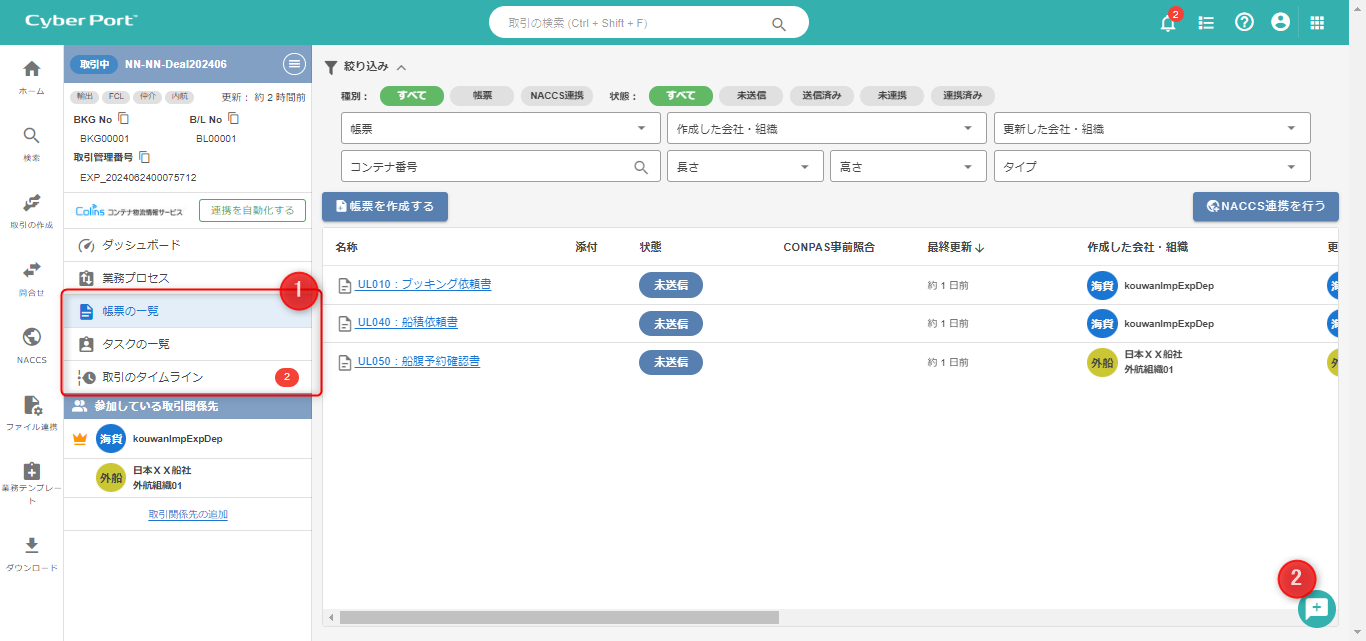Open UL010：ブッキング依頼書 document link
This screenshot has height=641, width=1366.
[x=423, y=285]
